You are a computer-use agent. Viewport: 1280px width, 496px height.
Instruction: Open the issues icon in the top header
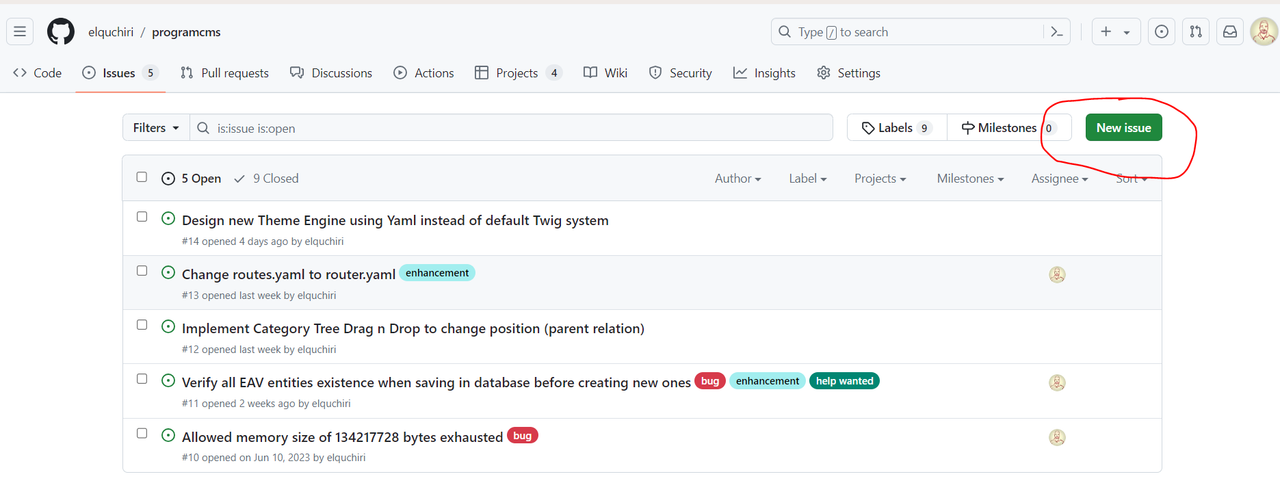click(1161, 32)
